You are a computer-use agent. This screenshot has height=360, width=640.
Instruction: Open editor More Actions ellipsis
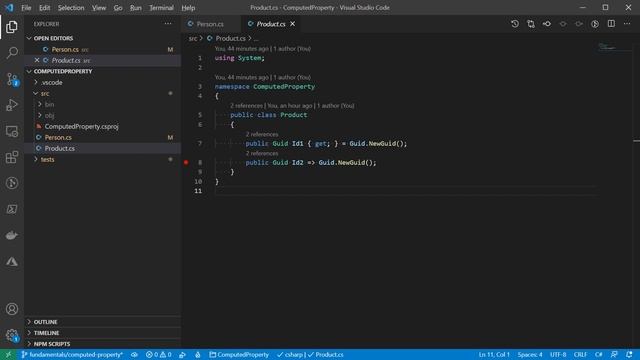click(x=627, y=24)
